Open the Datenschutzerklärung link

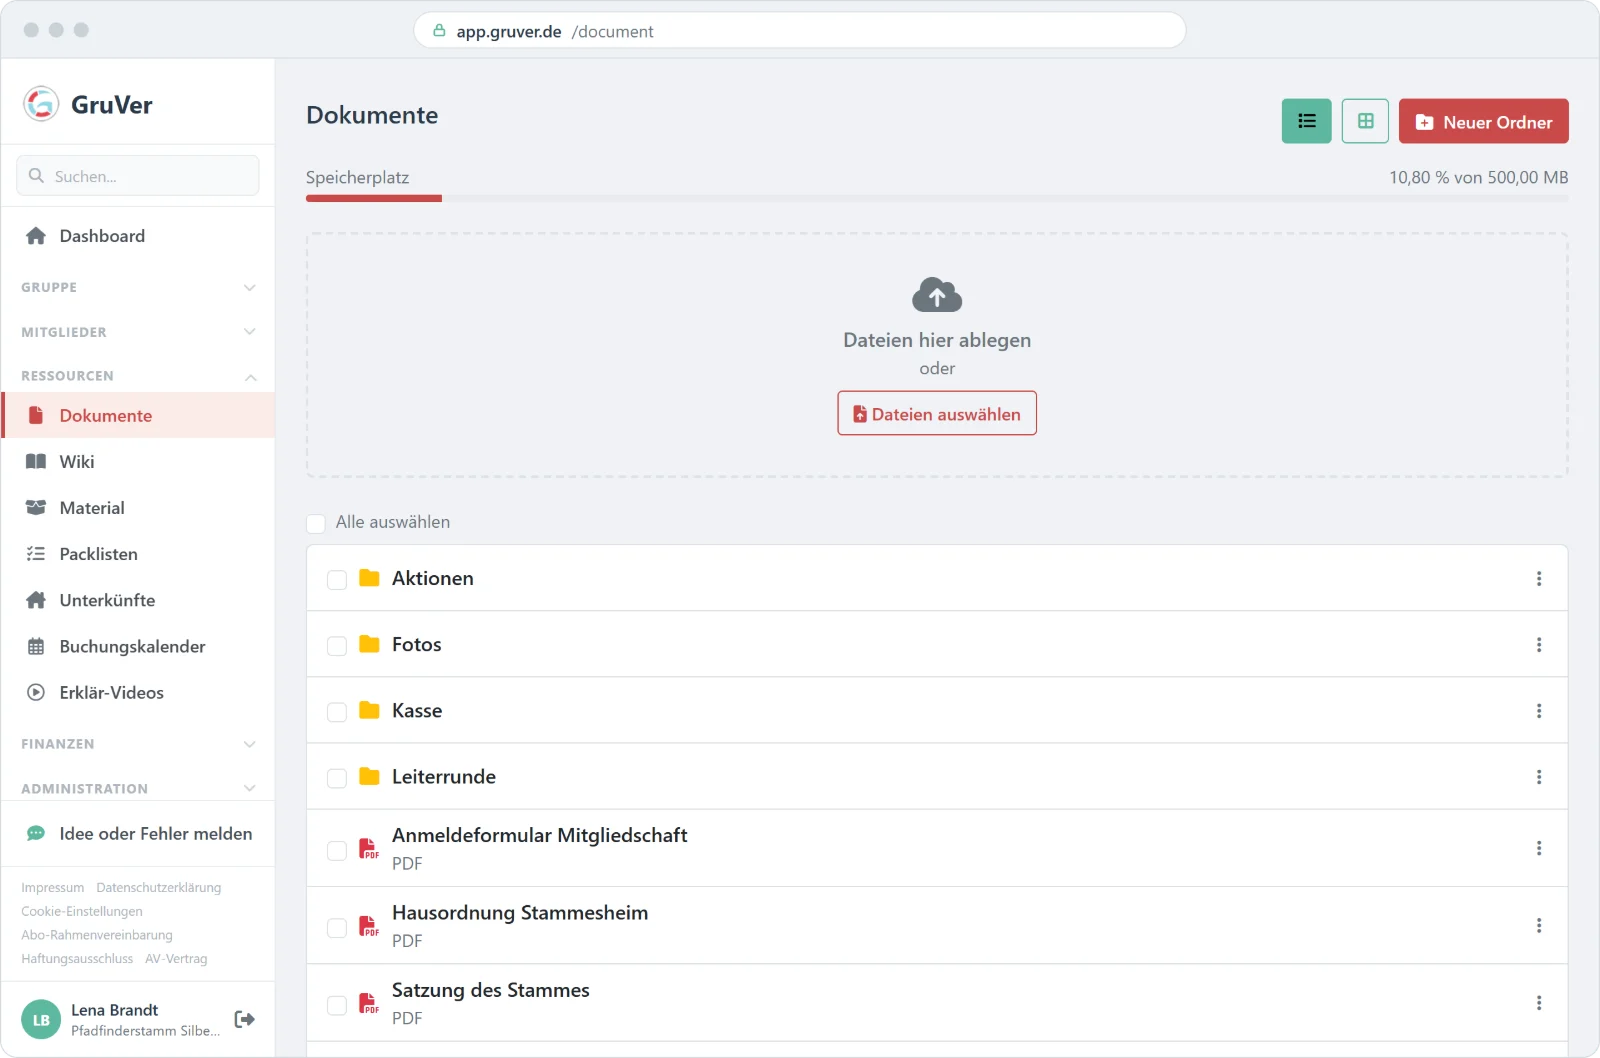tap(159, 887)
